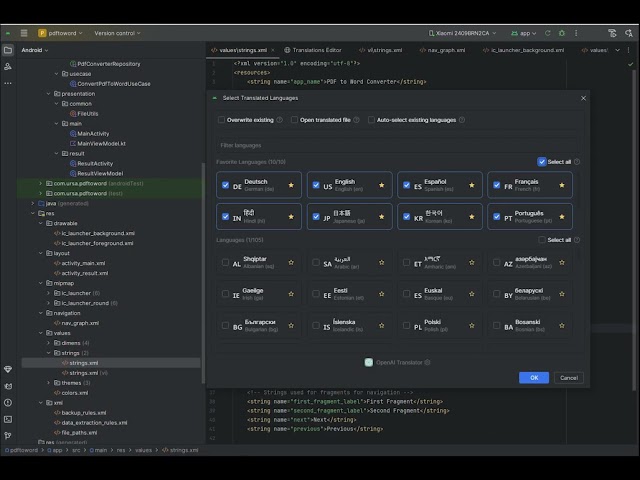Open the Problems tool window icon
640x480 pixels.
pyautogui.click(x=8, y=403)
